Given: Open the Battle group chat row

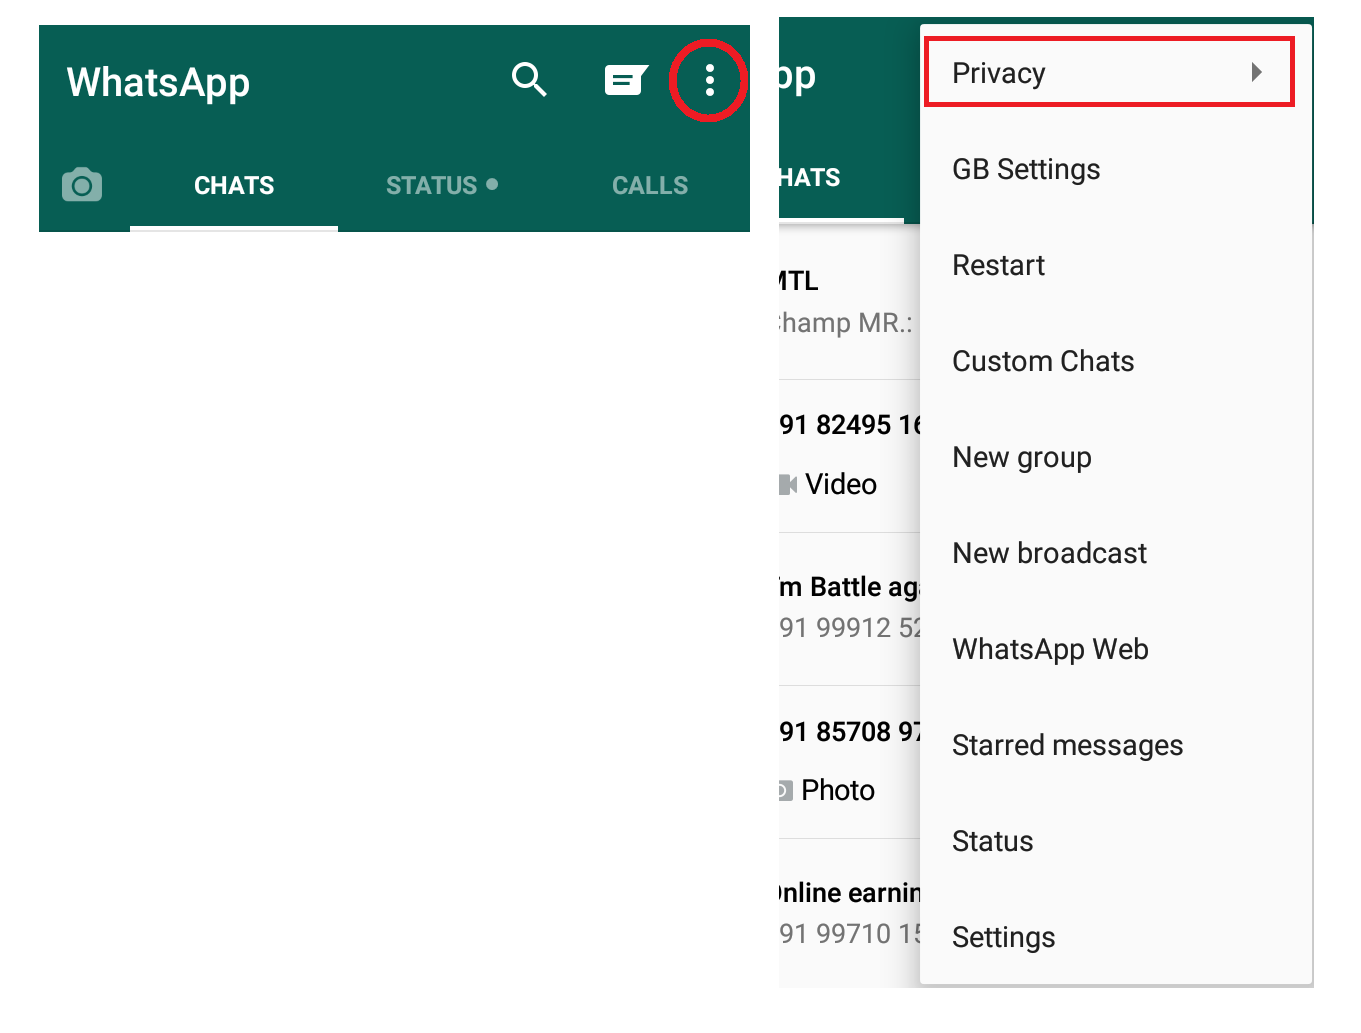Looking at the screenshot, I should click(849, 609).
